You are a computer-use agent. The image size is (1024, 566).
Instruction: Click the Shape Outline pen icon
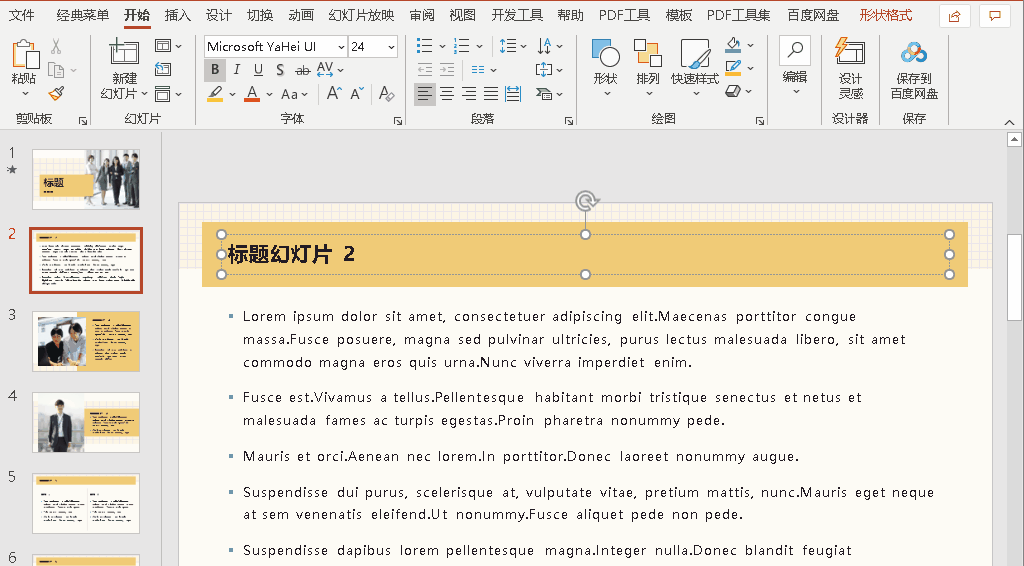coord(733,68)
